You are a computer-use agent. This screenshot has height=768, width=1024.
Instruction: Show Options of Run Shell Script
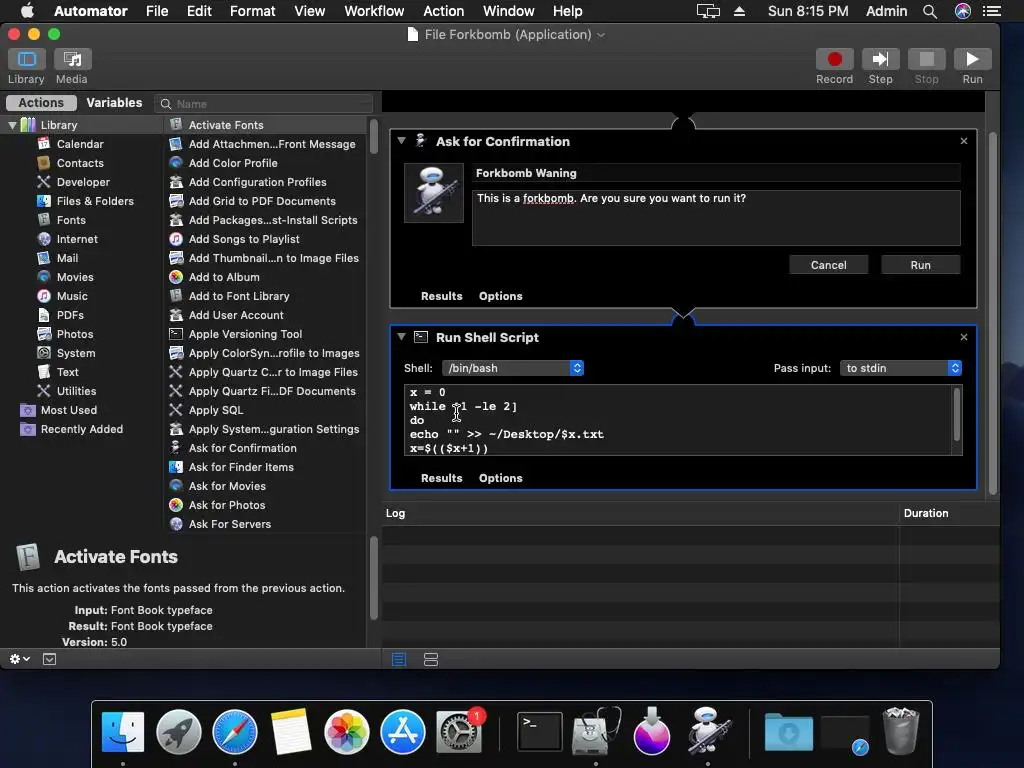(x=501, y=478)
